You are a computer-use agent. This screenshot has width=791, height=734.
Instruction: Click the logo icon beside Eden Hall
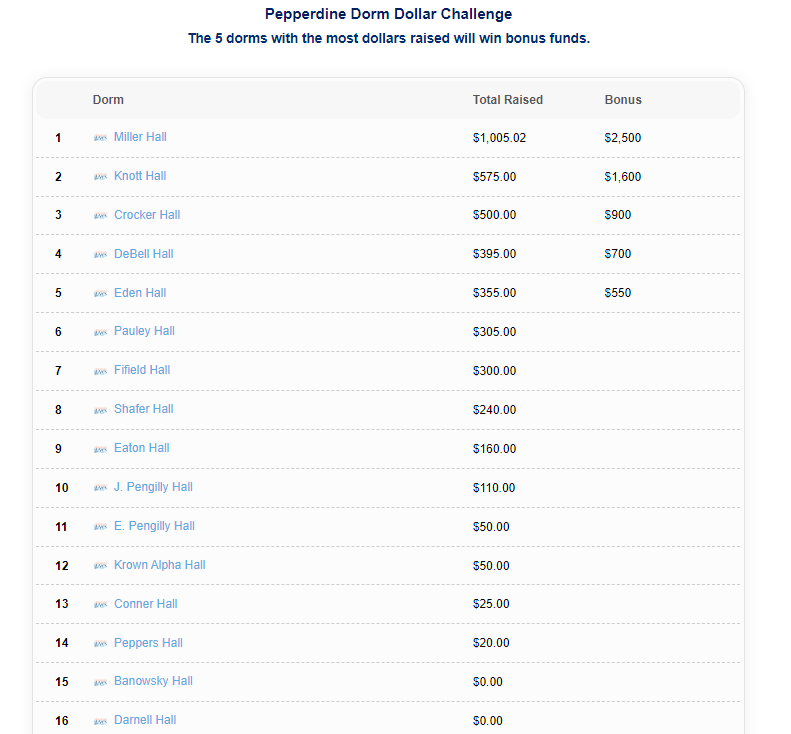pos(100,294)
